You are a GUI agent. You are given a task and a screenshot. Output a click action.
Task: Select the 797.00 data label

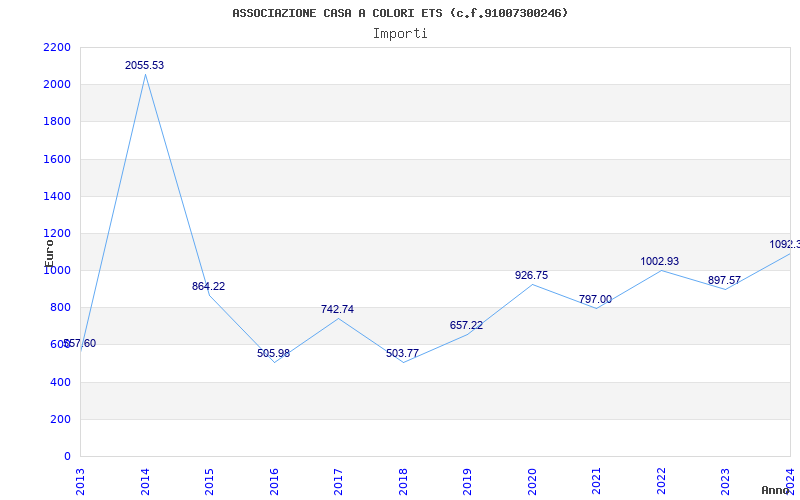pos(595,299)
